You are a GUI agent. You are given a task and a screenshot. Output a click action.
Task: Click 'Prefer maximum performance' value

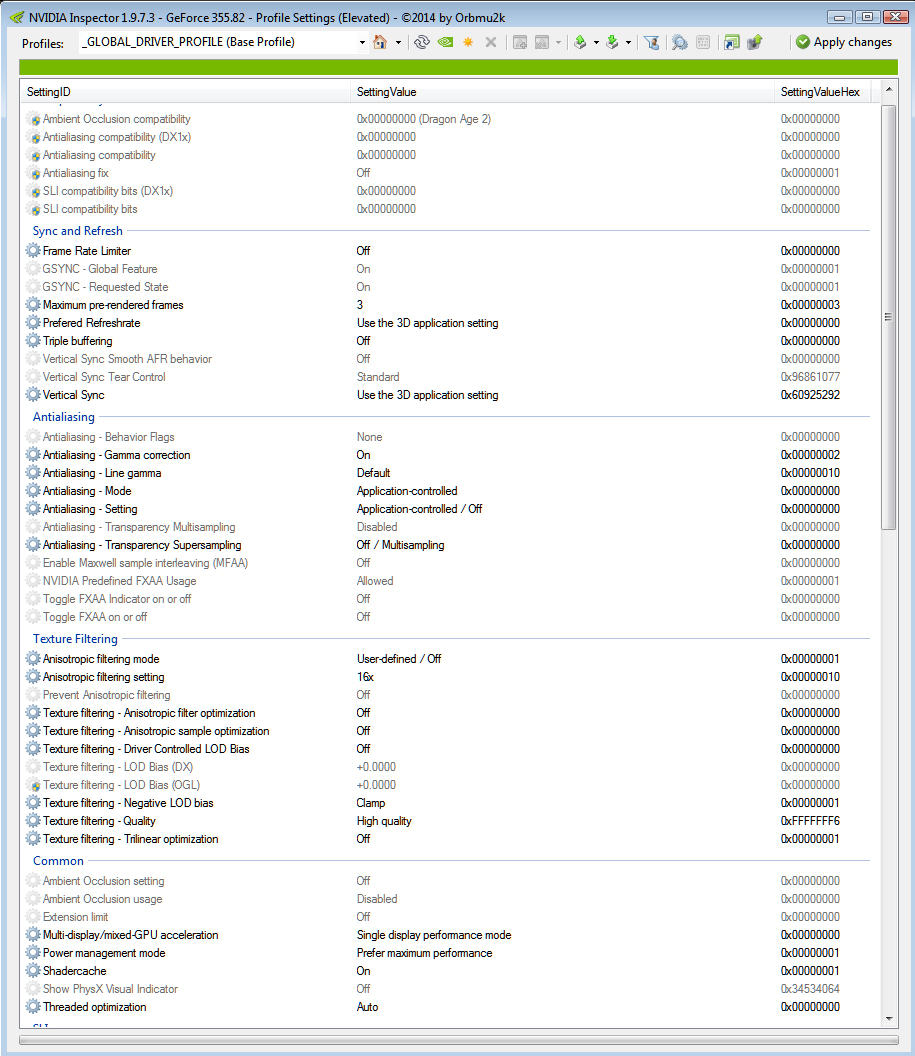[424, 953]
